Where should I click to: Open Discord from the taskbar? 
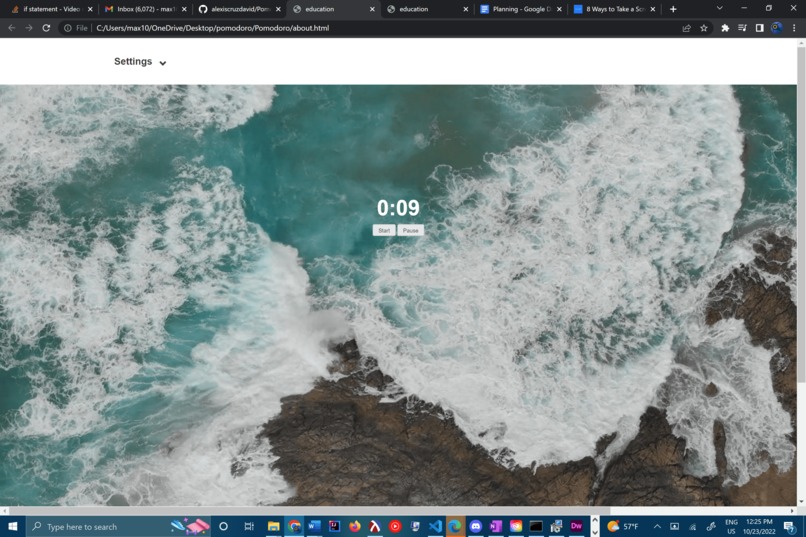point(475,526)
